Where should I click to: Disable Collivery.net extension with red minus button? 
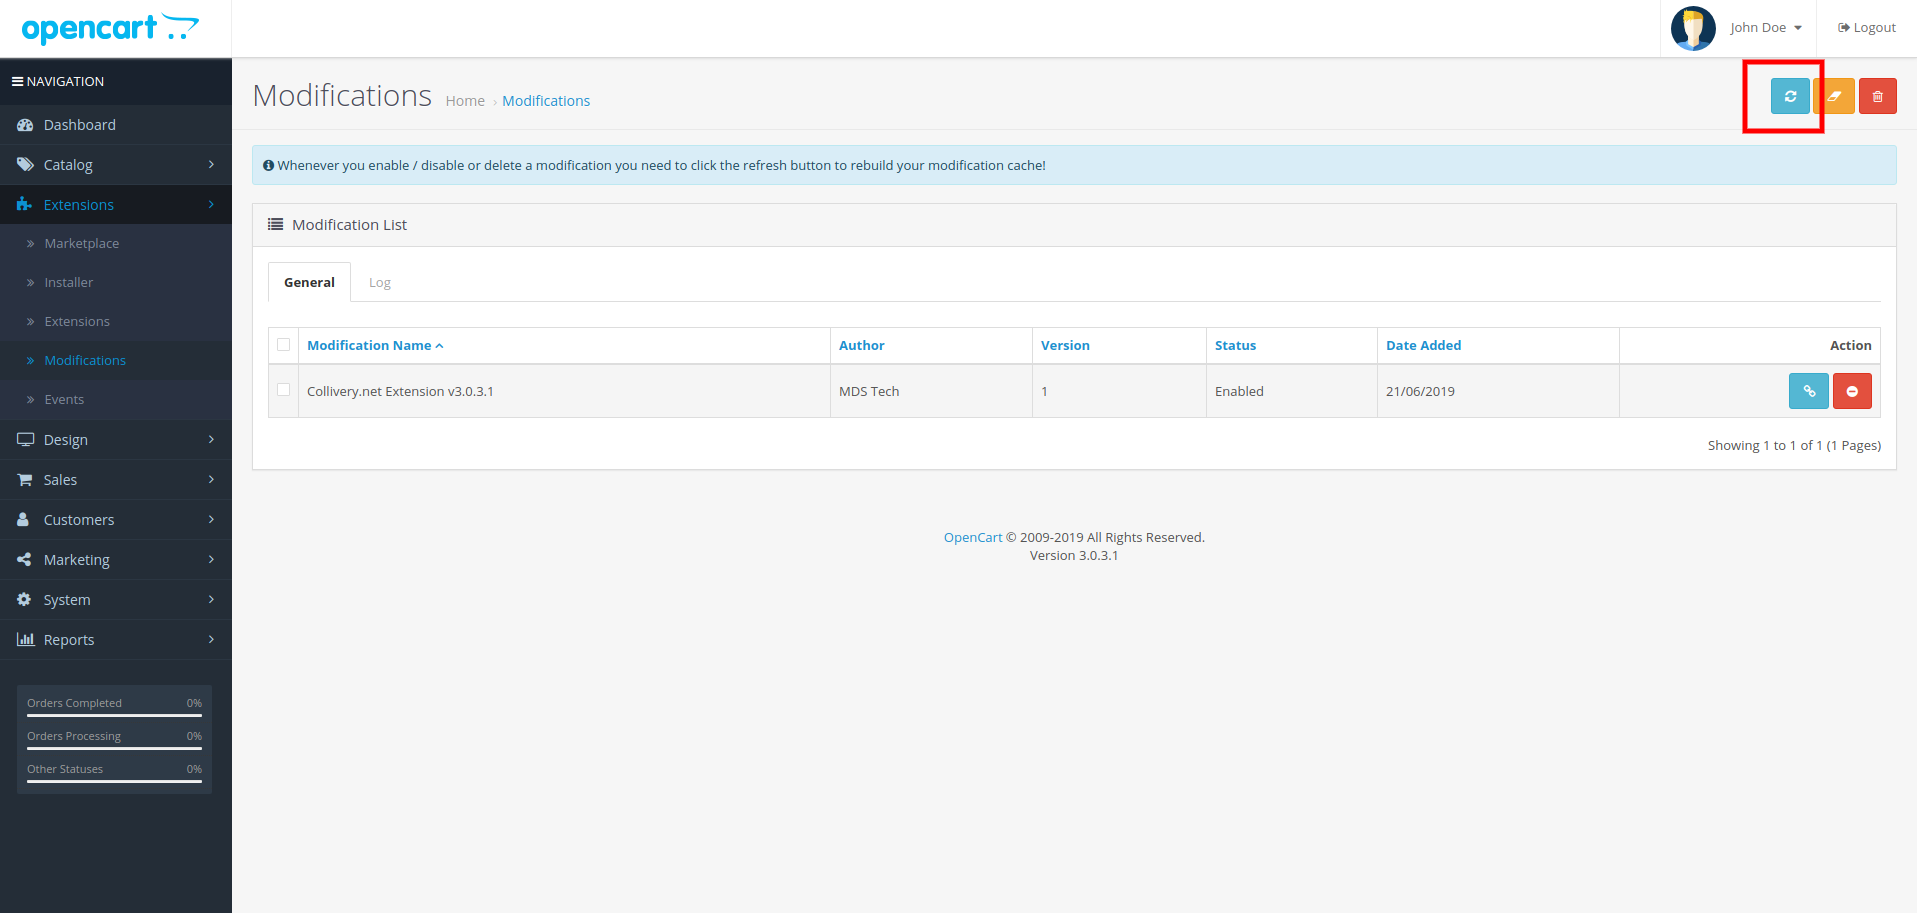point(1851,391)
